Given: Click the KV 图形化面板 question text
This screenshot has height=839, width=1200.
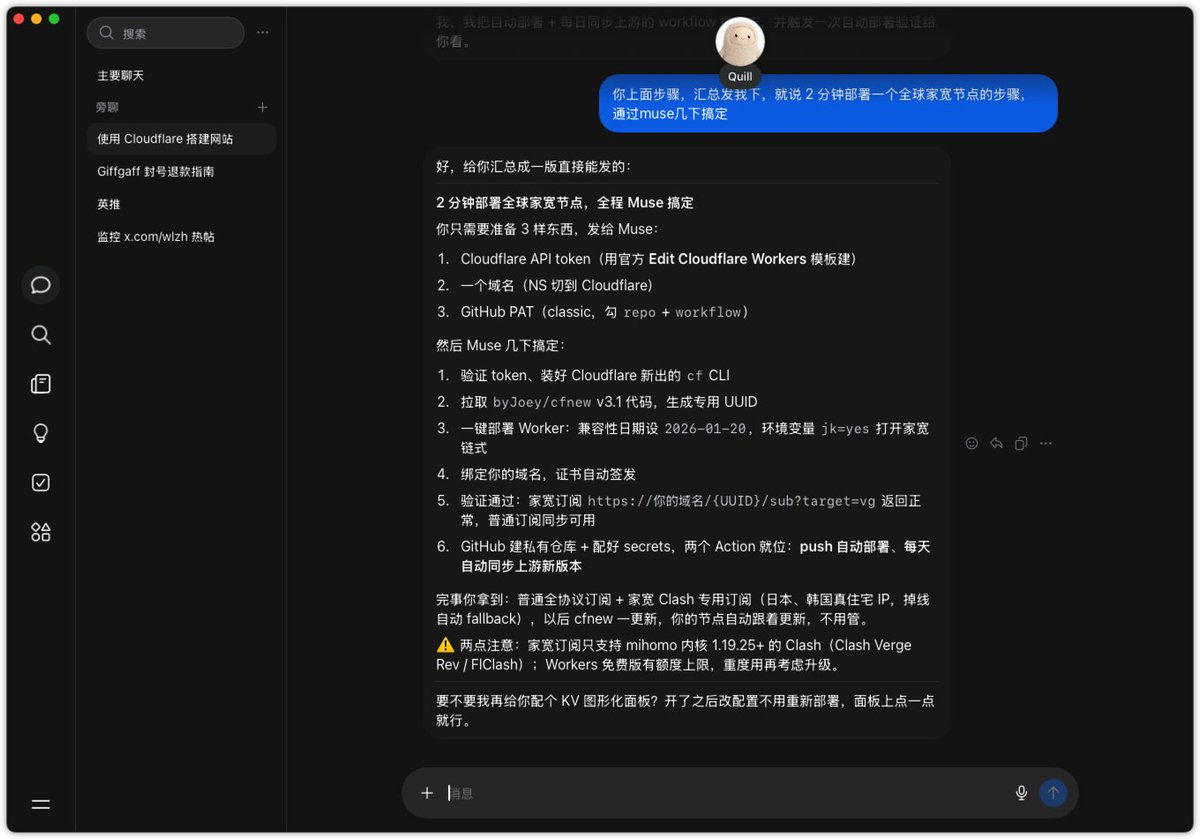Looking at the screenshot, I should pos(685,710).
